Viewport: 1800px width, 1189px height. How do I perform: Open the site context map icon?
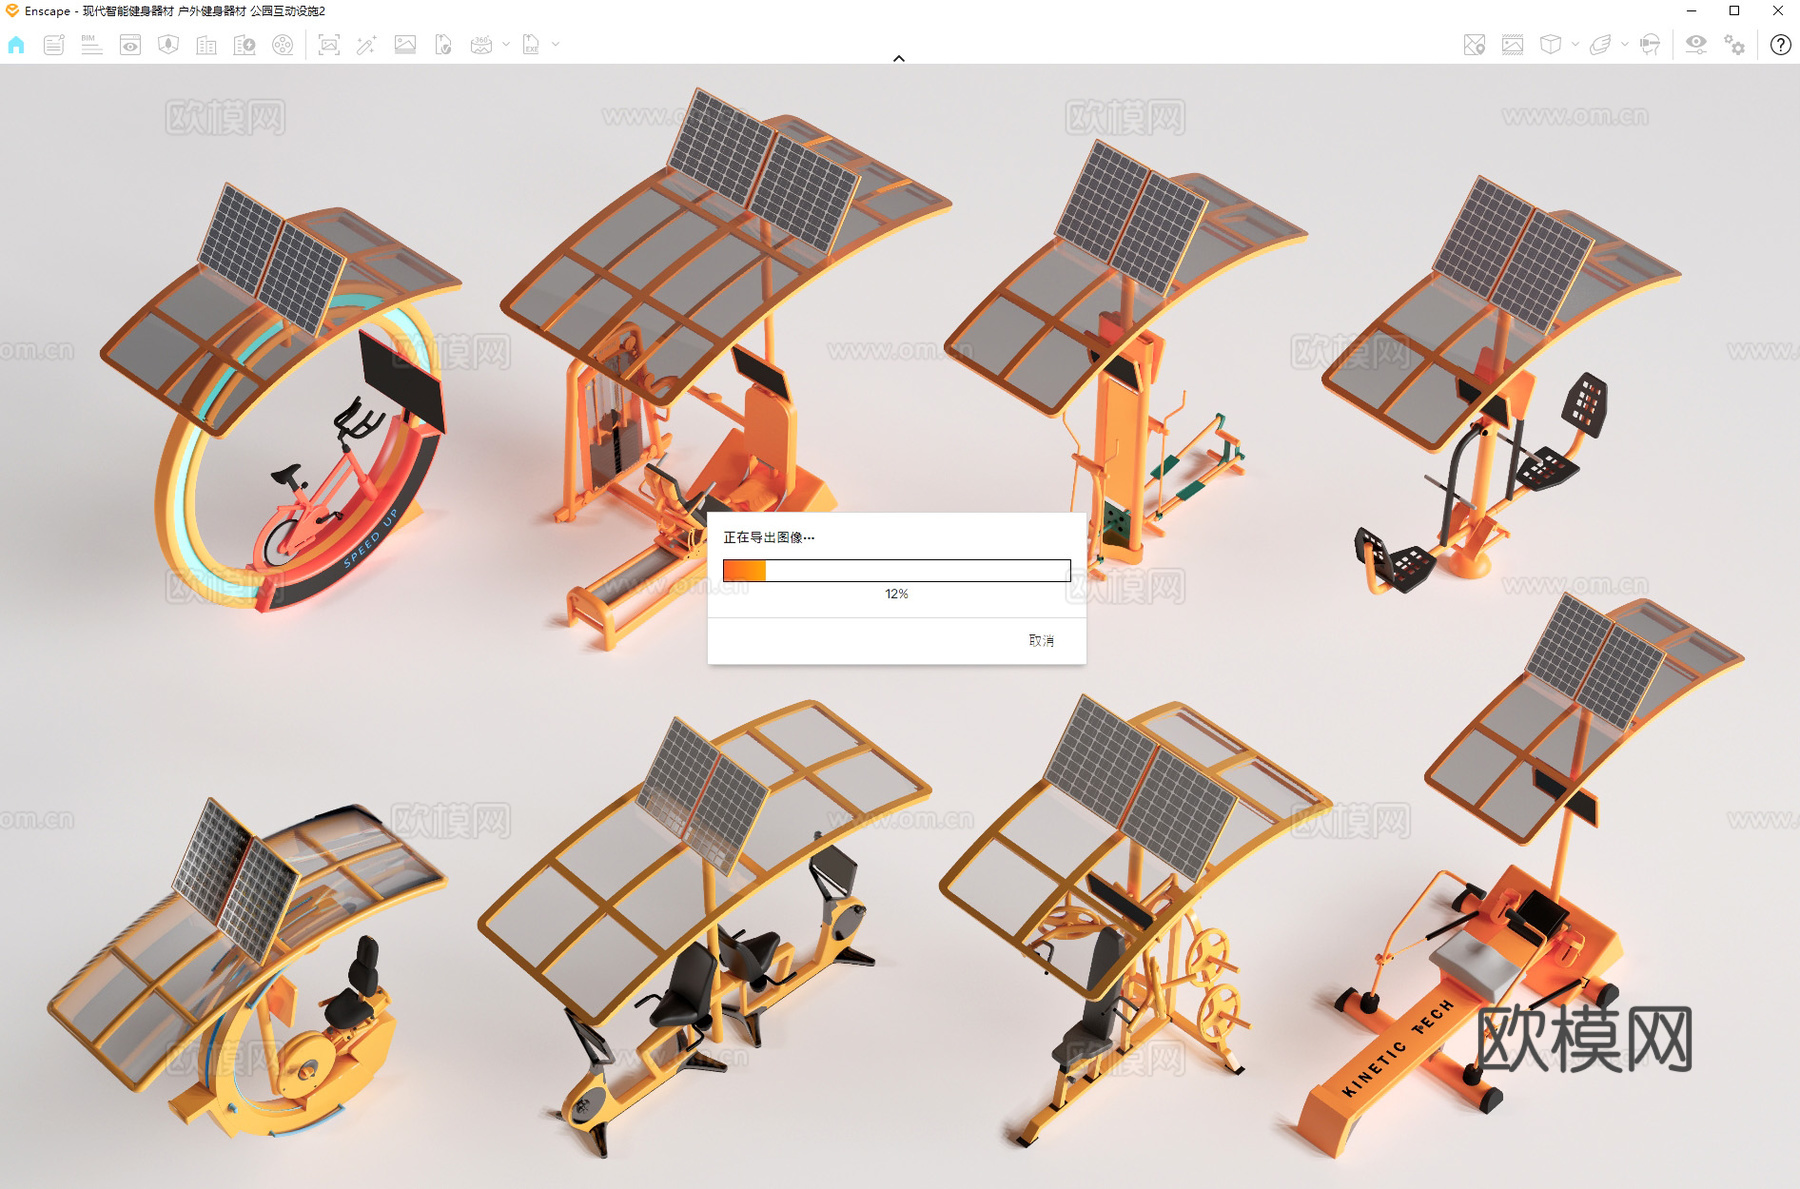pyautogui.click(x=168, y=45)
